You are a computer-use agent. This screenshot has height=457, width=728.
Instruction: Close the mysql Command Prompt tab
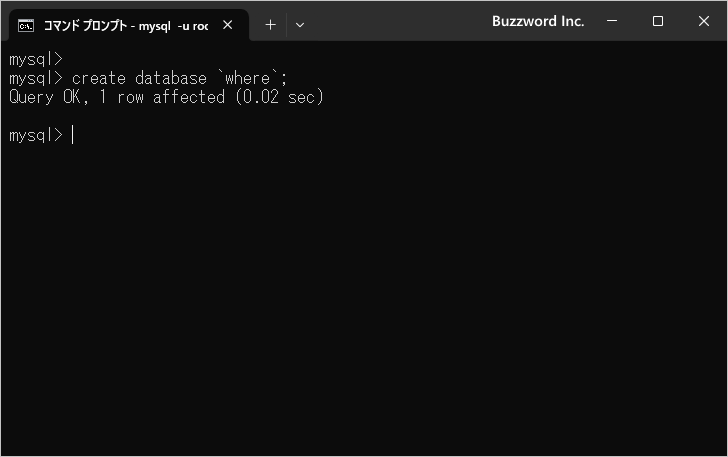coord(227,25)
